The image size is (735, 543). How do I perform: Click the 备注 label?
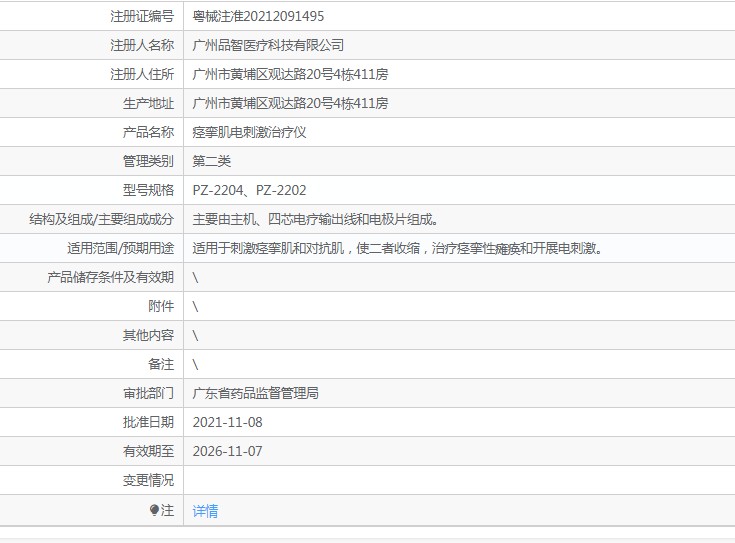click(161, 364)
